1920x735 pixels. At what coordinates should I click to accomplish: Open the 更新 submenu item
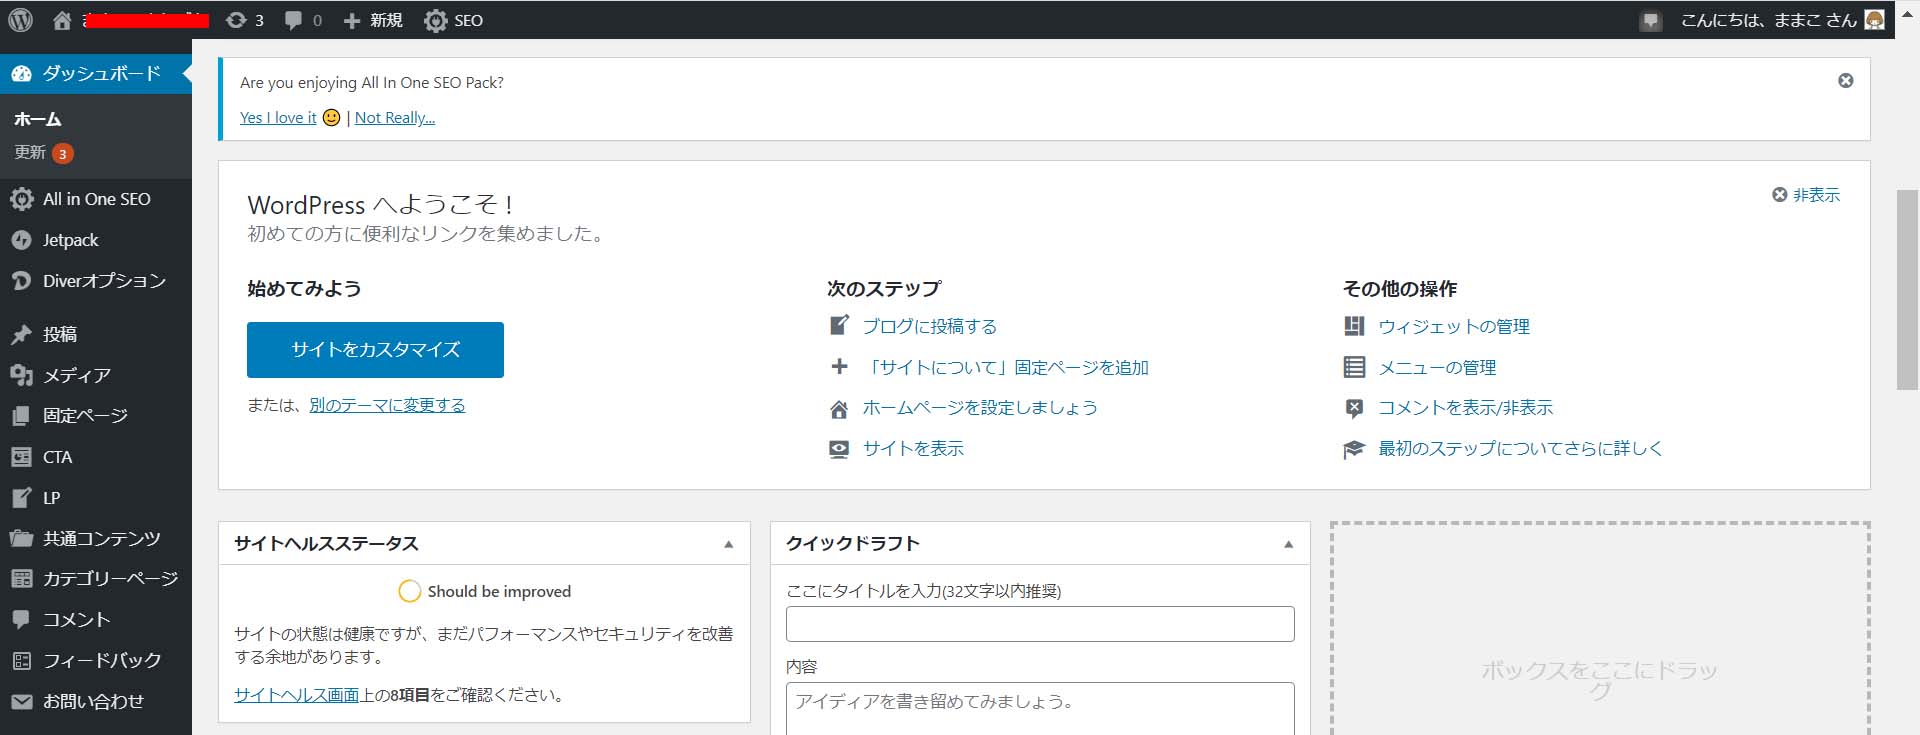pos(30,153)
